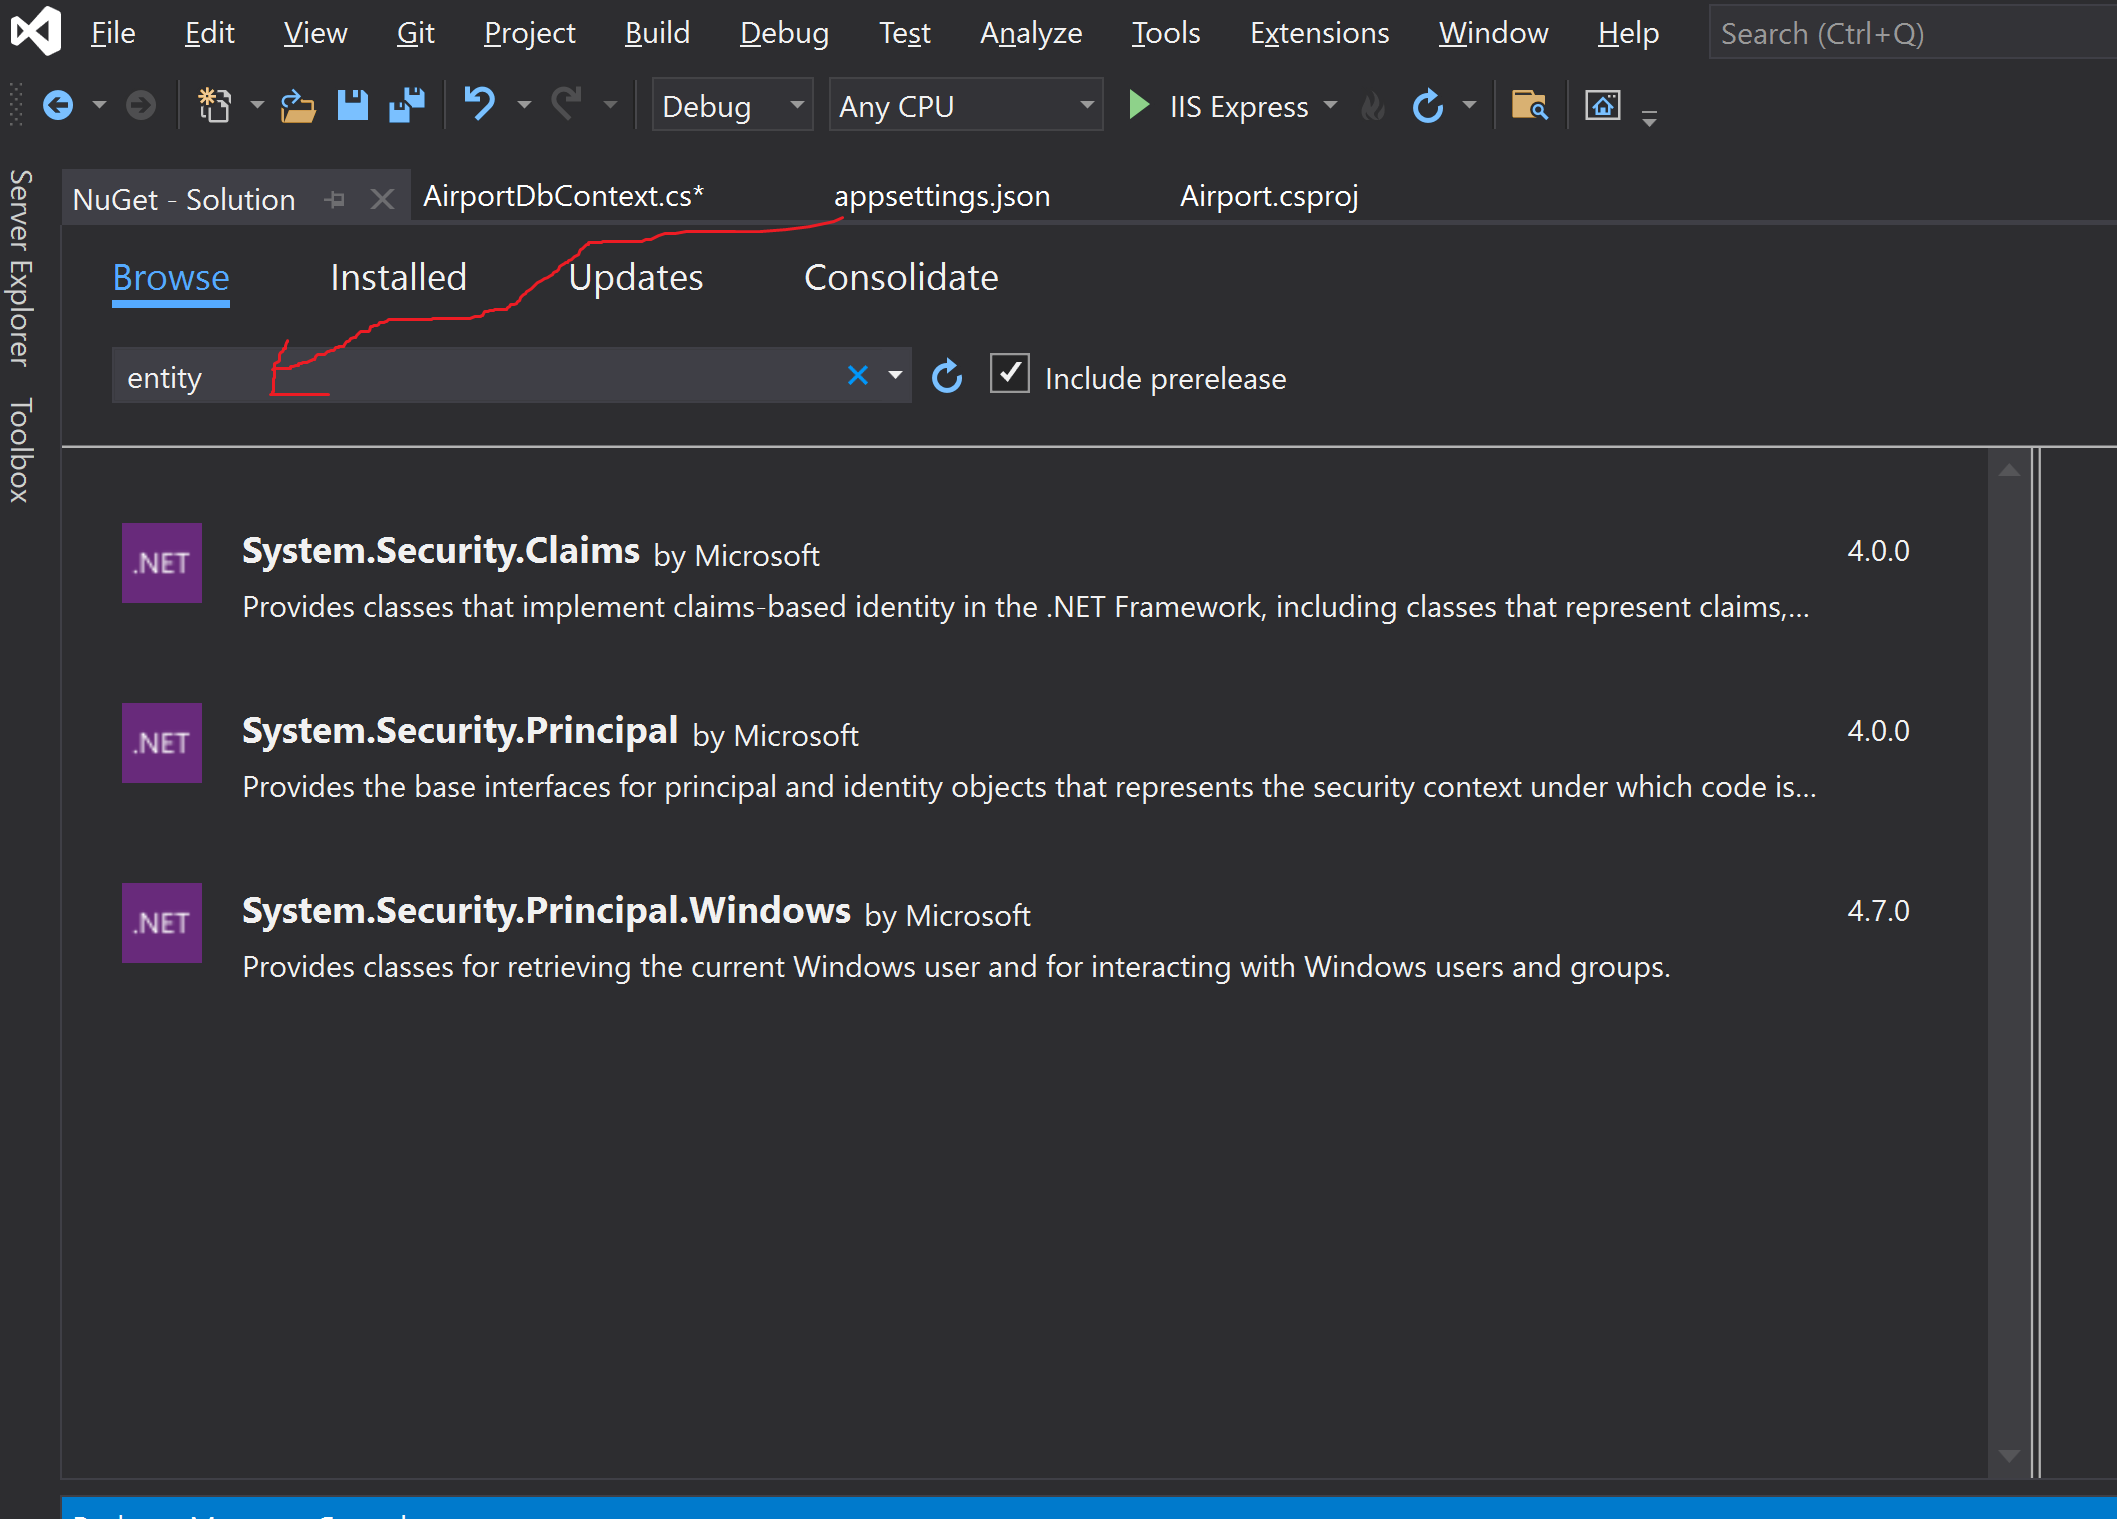The height and width of the screenshot is (1519, 2117).
Task: Click the Open File folder icon
Action: click(297, 105)
